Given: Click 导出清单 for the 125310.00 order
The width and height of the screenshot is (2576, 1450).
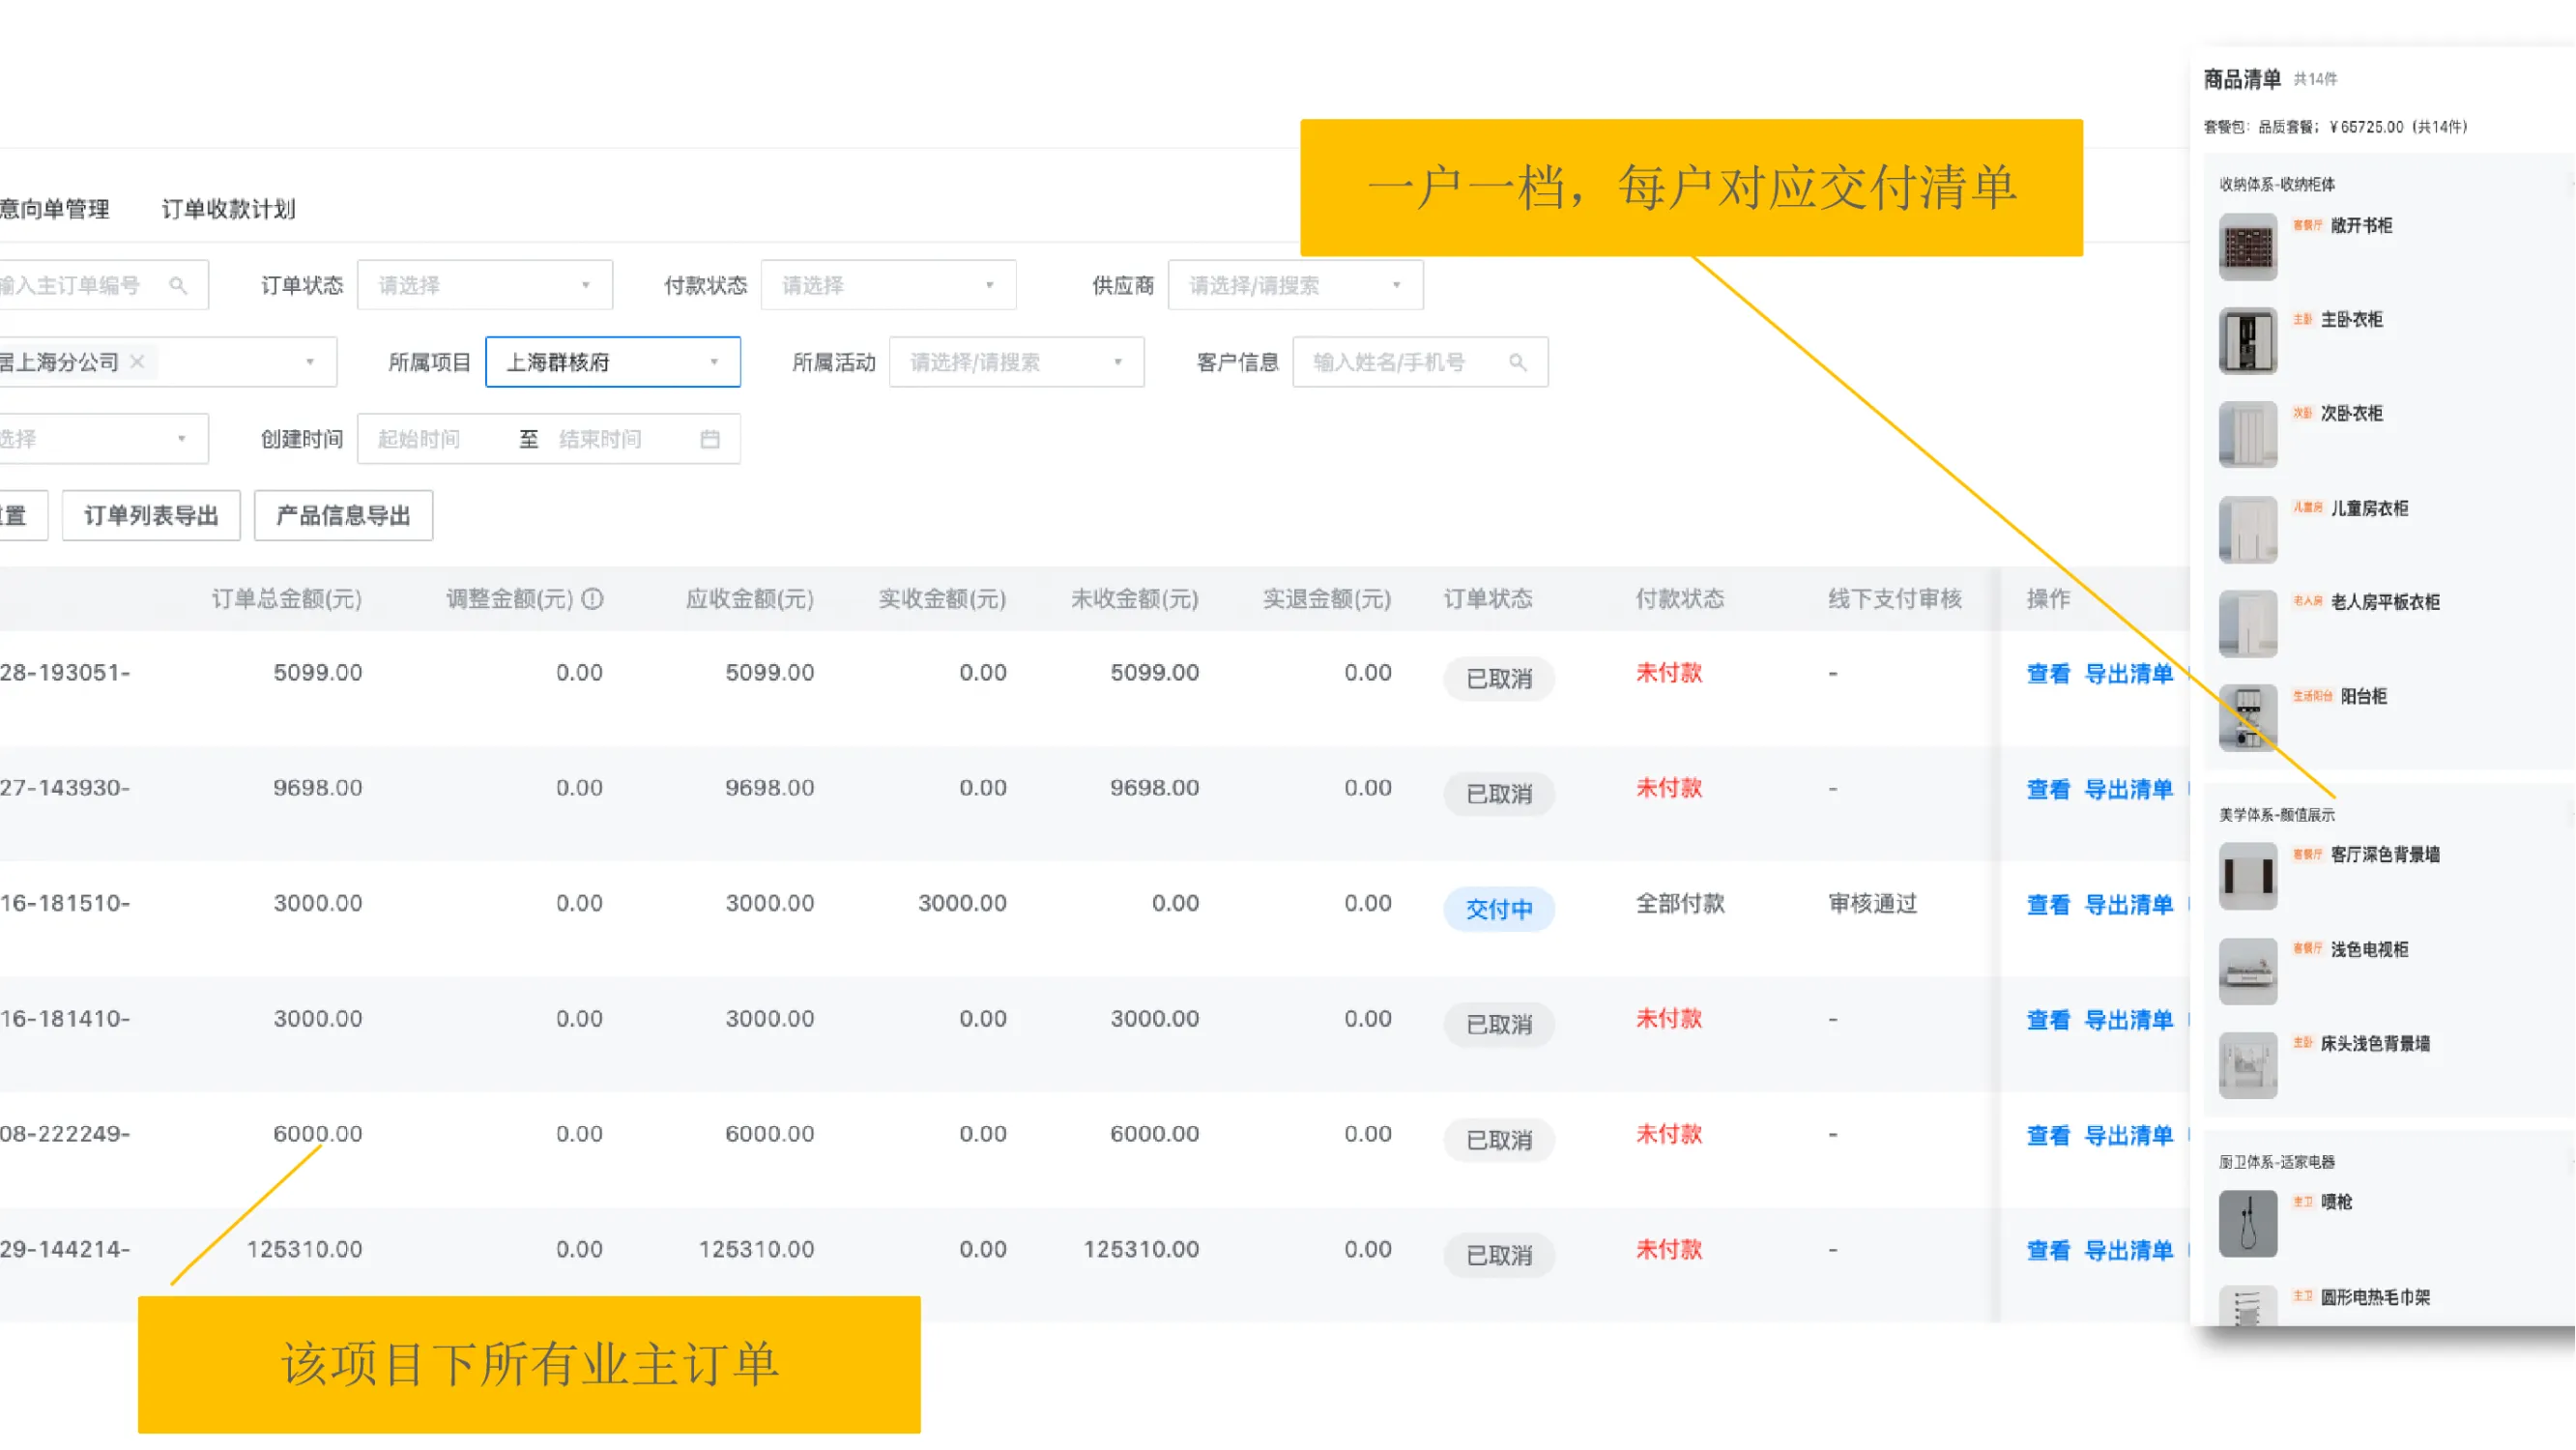Looking at the screenshot, I should 2128,1250.
